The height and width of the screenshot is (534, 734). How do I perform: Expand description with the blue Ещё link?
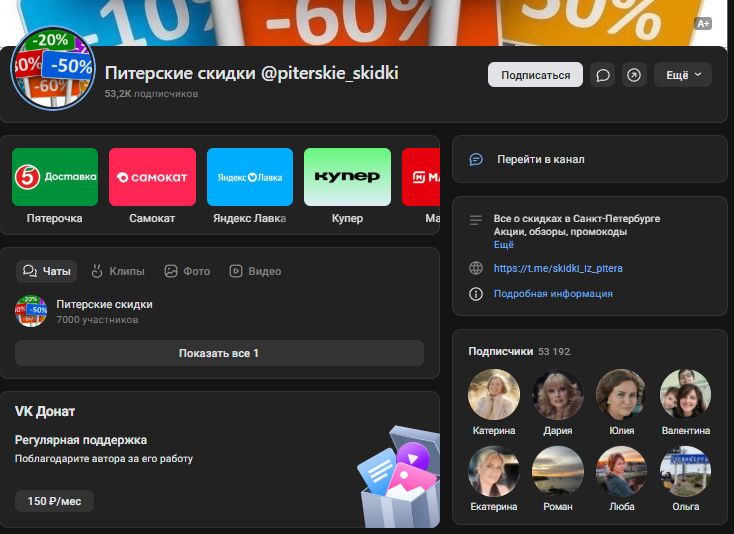[504, 244]
